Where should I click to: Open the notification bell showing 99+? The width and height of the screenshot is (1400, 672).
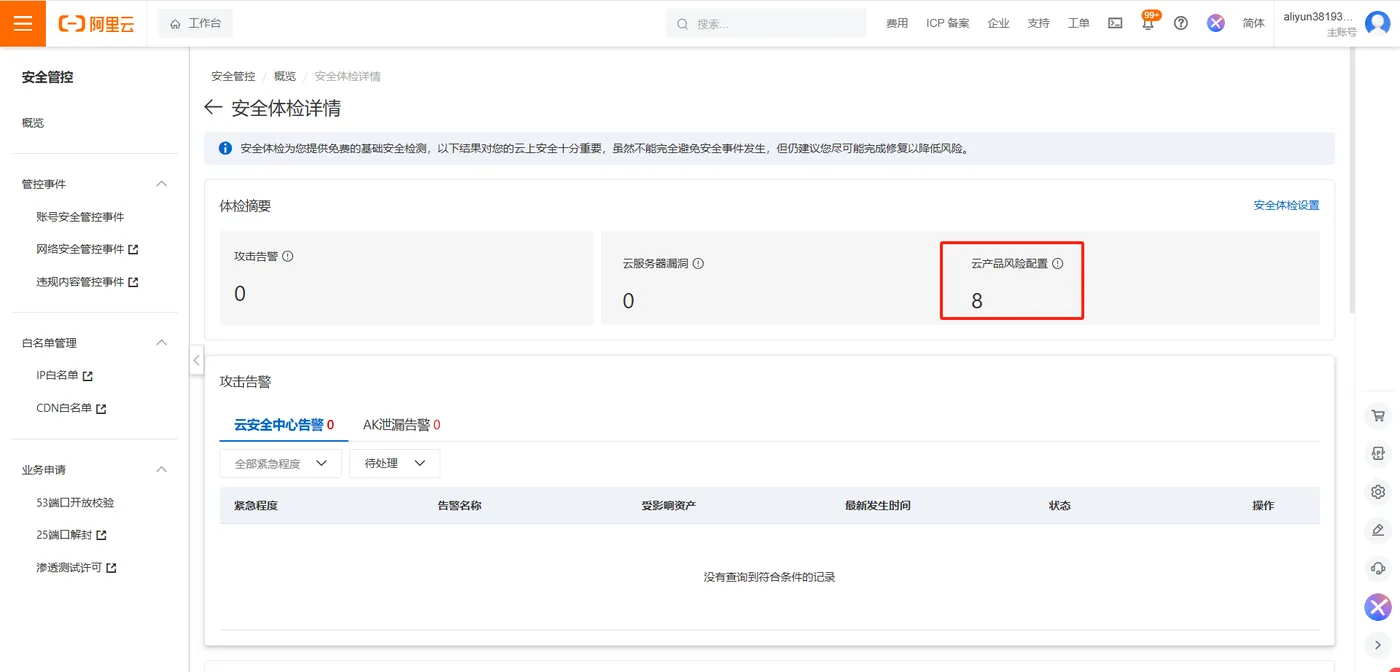[x=1148, y=22]
